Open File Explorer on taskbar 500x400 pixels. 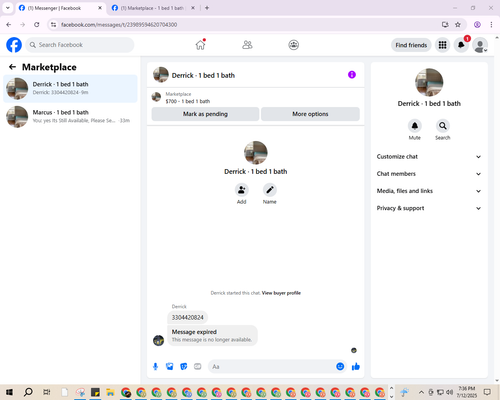tap(110, 392)
